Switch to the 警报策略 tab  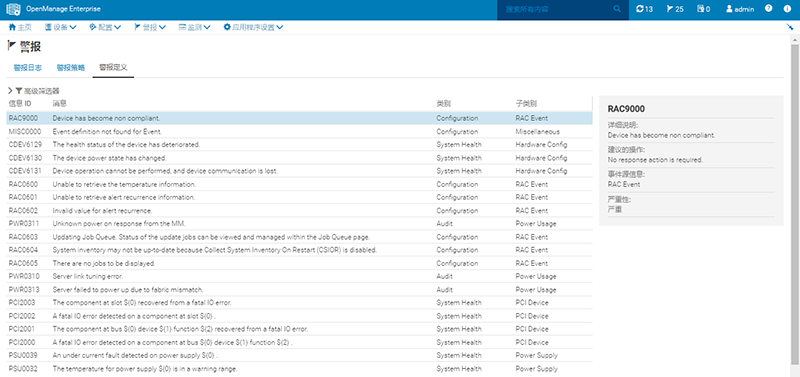click(x=70, y=67)
